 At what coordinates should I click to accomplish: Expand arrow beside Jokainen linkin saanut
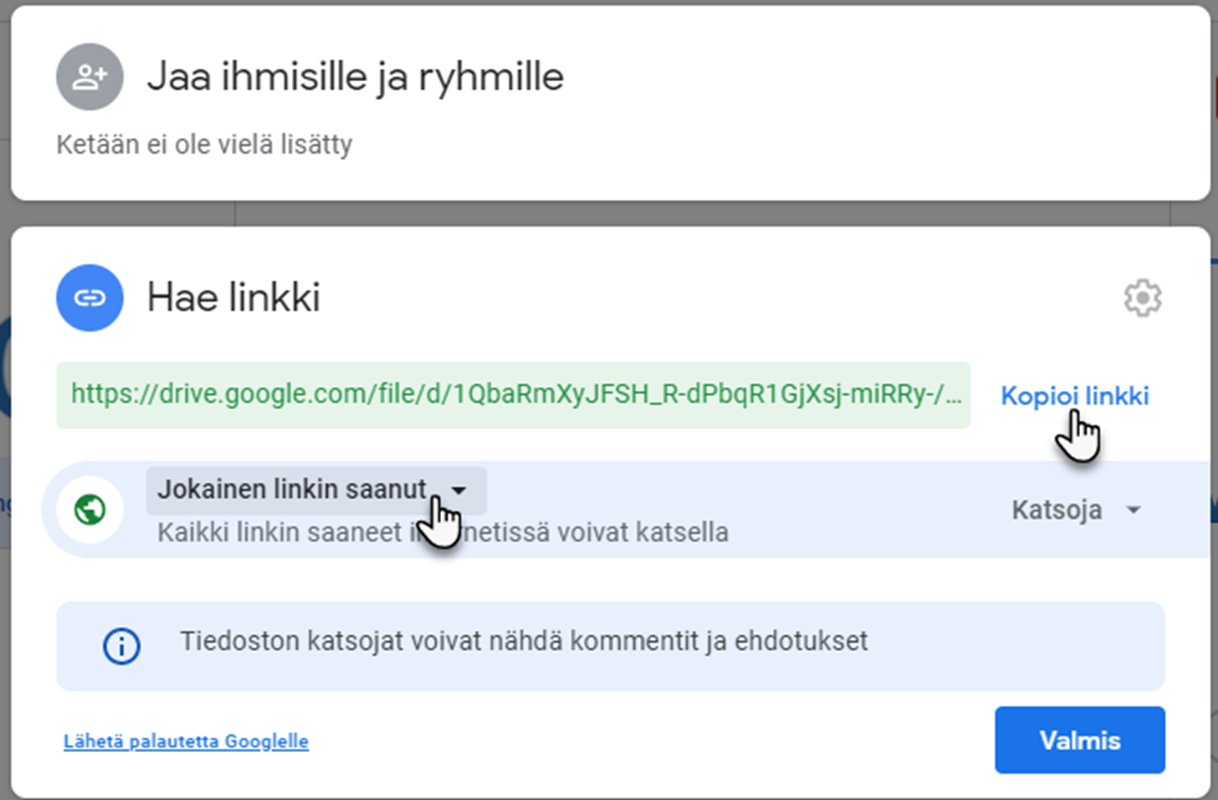point(459,490)
